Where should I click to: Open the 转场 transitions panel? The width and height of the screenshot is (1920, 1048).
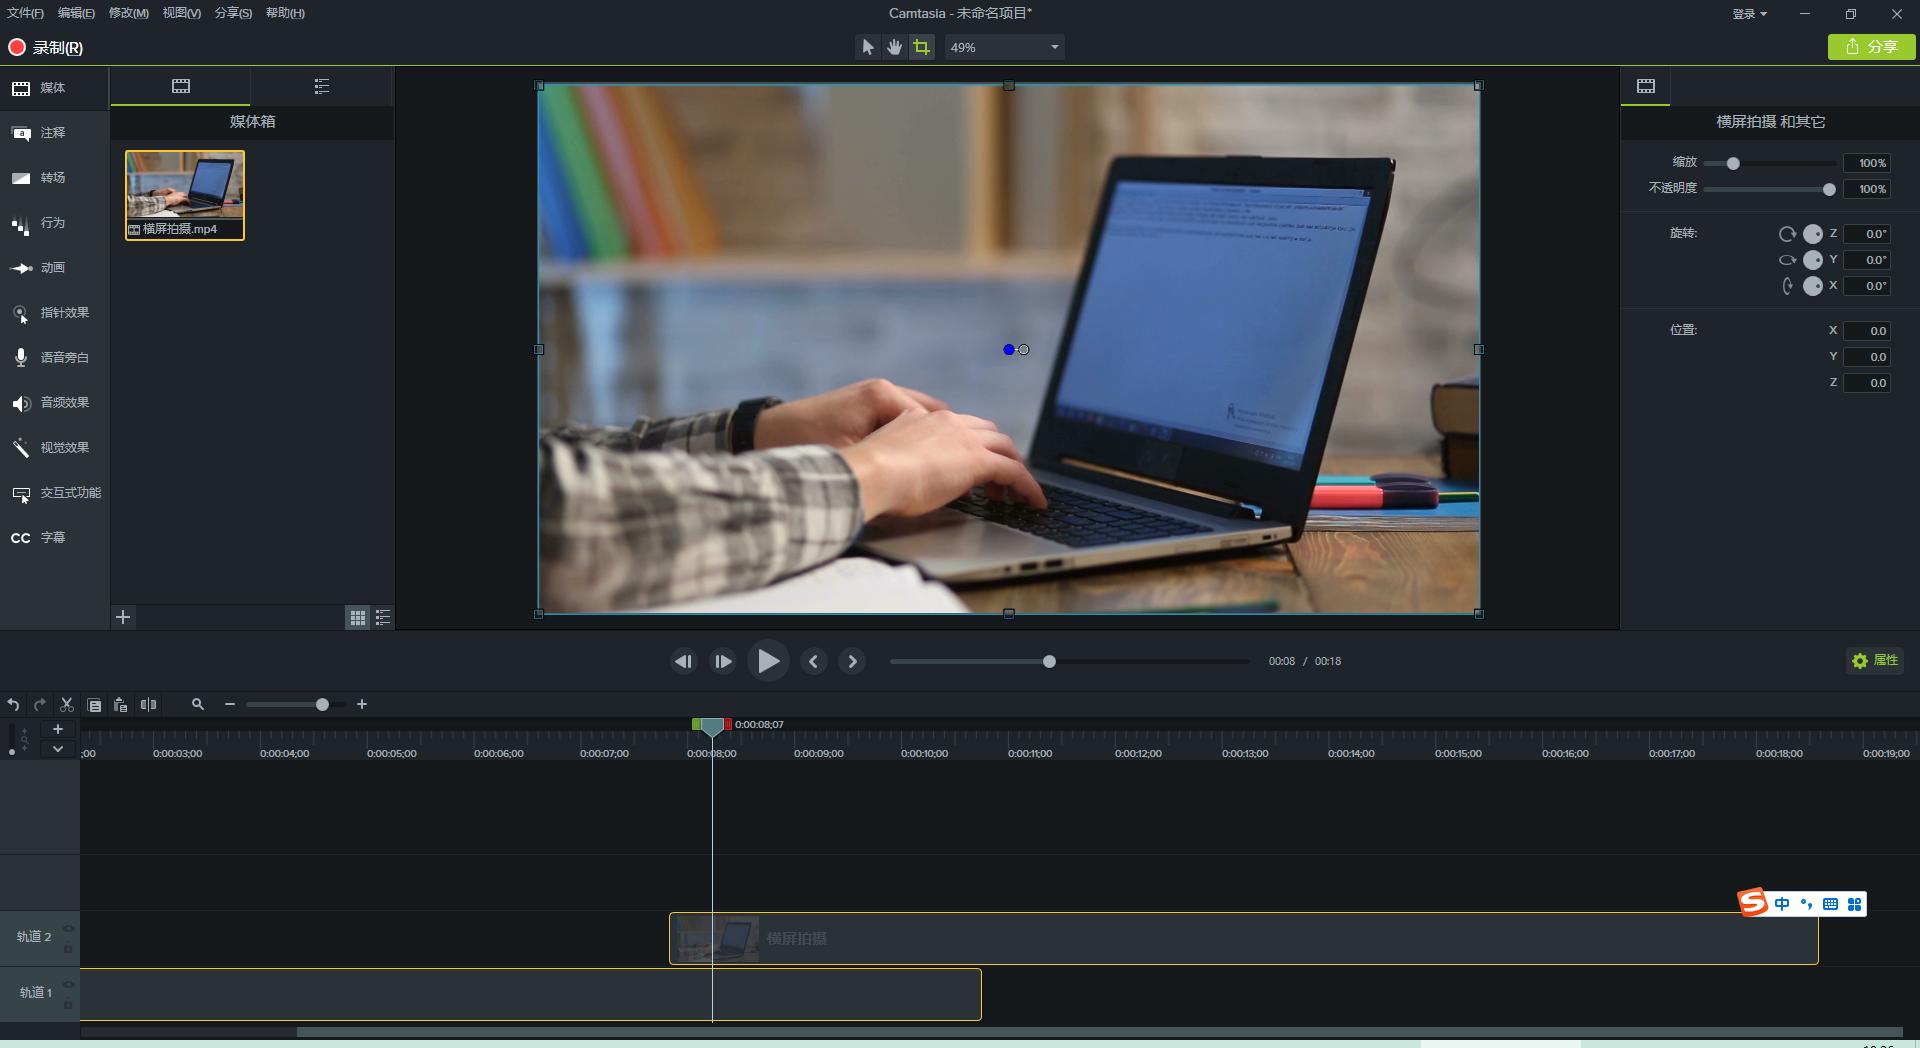pyautogui.click(x=52, y=178)
